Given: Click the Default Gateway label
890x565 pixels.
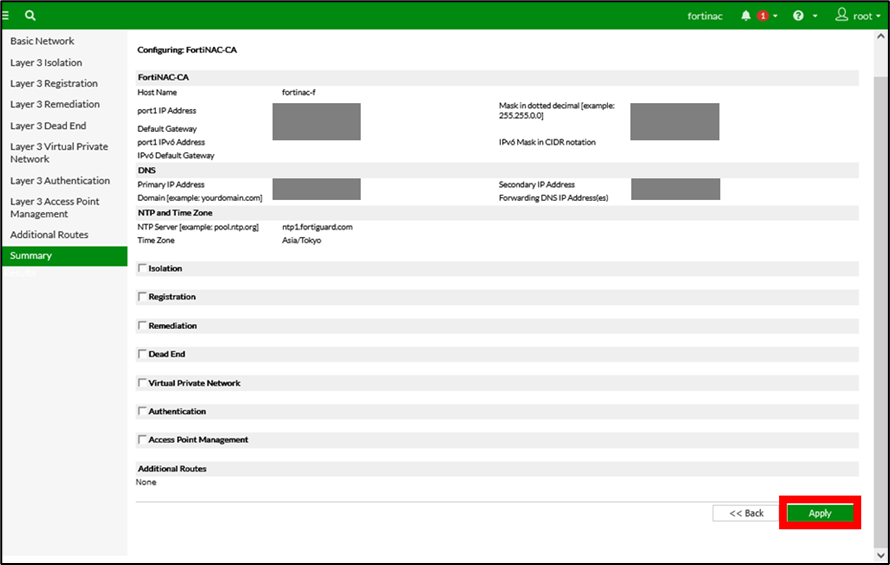Looking at the screenshot, I should [167, 129].
